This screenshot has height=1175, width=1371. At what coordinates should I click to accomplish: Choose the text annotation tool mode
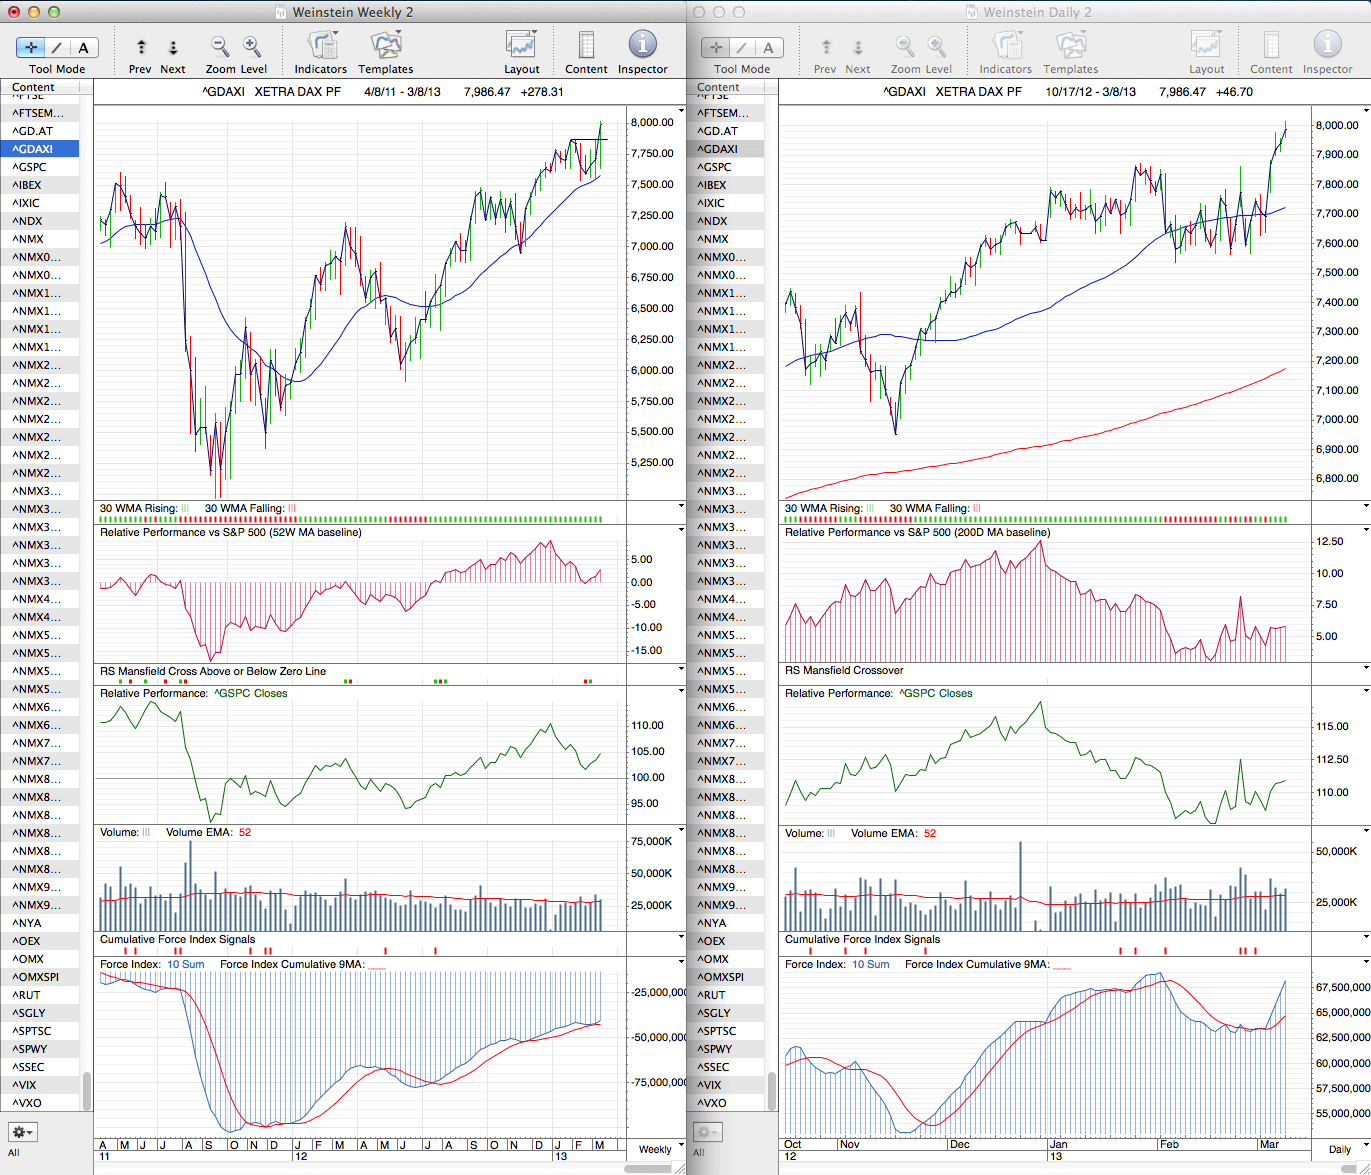pos(83,47)
